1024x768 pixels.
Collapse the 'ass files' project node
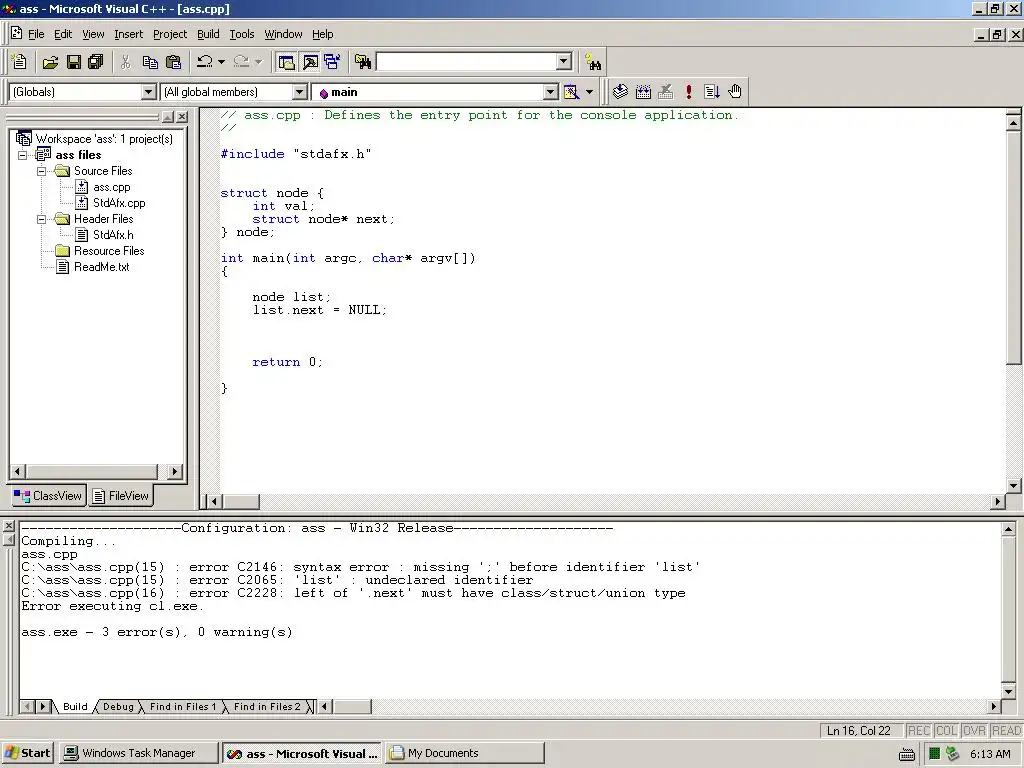coord(23,155)
